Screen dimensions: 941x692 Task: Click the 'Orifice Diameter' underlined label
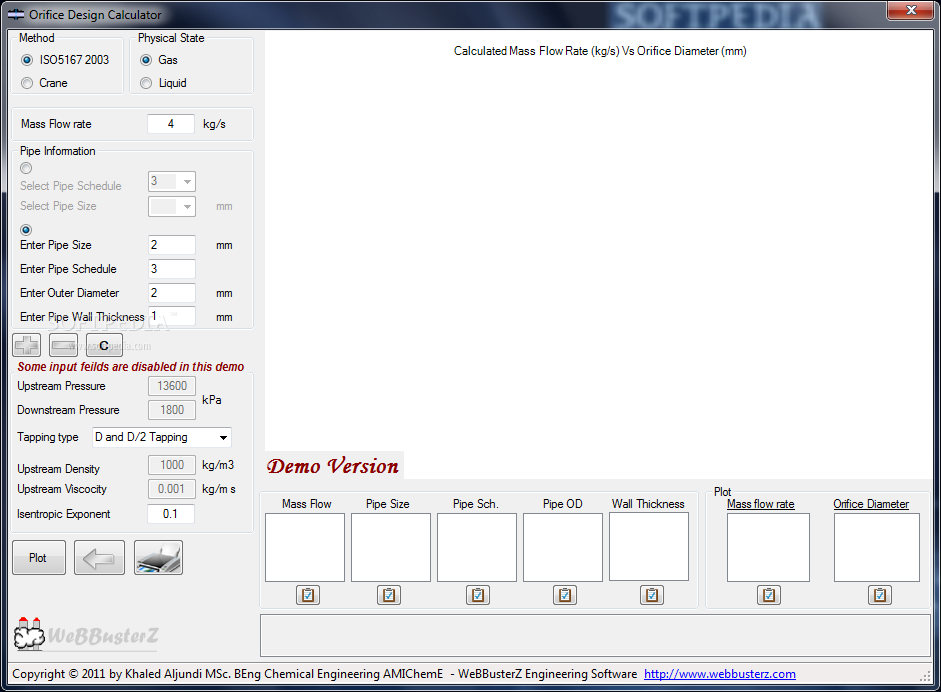pos(871,504)
